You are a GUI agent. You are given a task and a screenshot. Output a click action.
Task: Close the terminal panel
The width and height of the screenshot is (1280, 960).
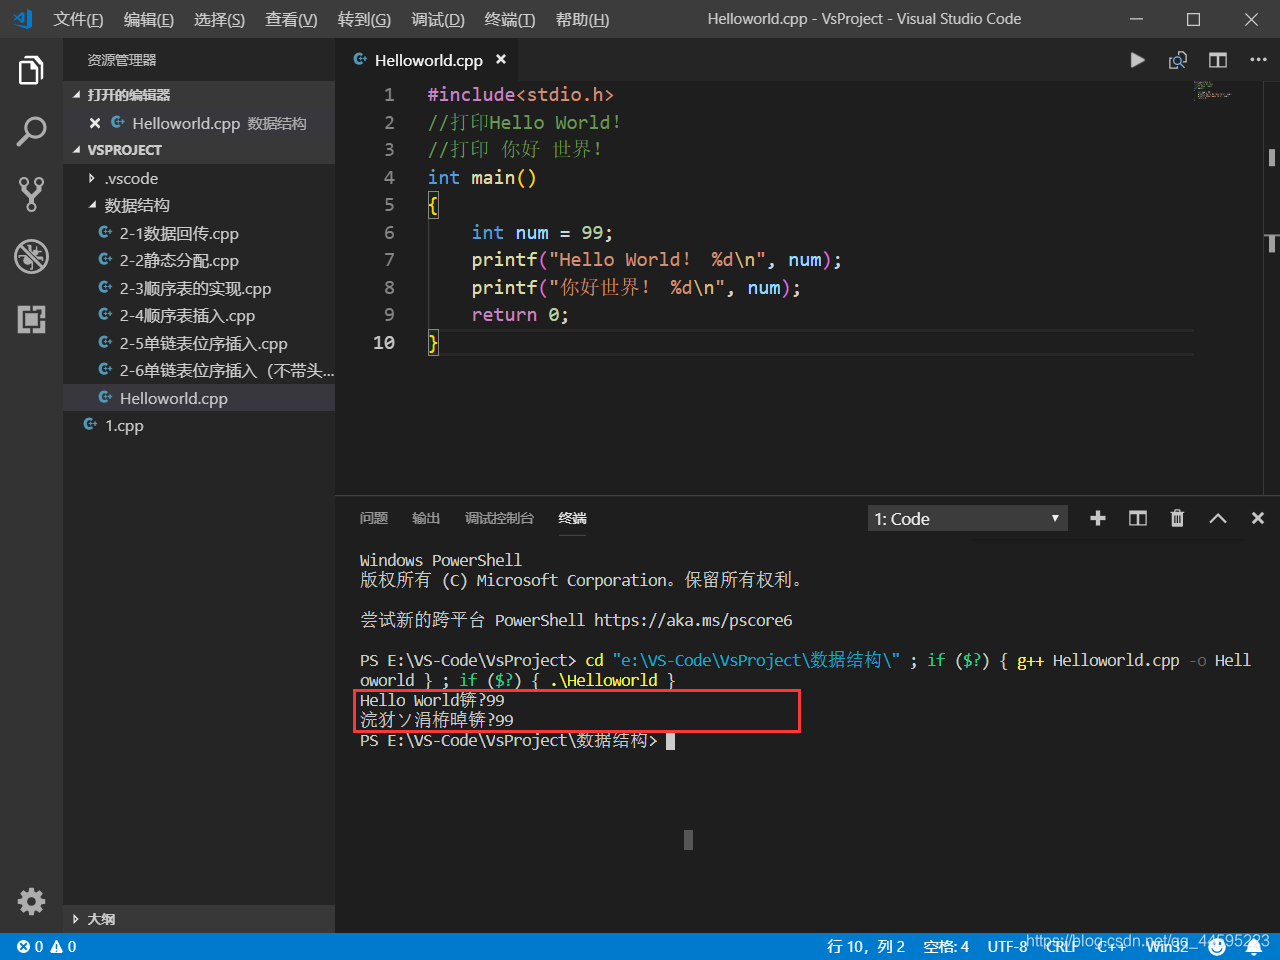coord(1258,518)
